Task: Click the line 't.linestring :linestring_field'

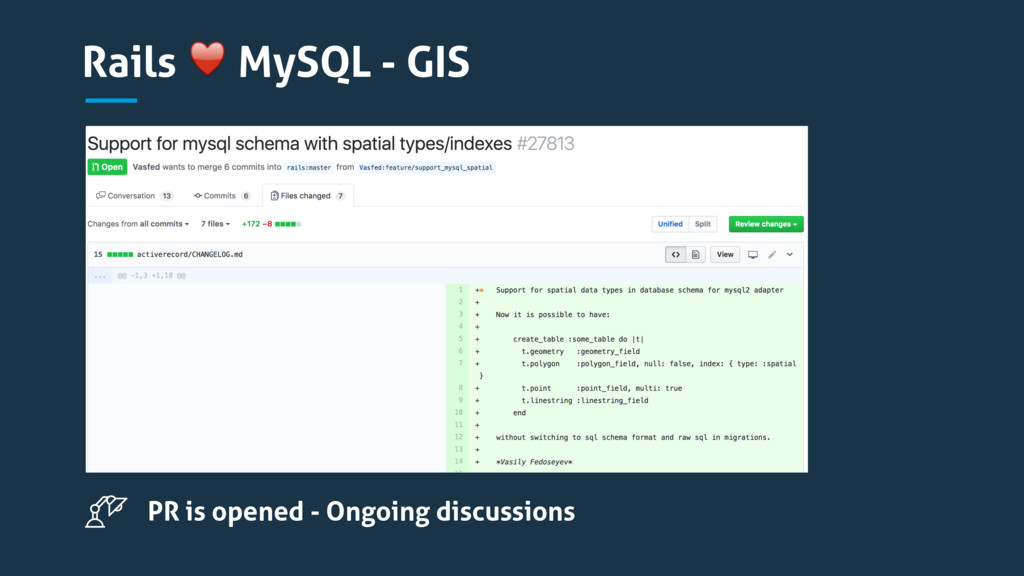Action: coord(584,400)
